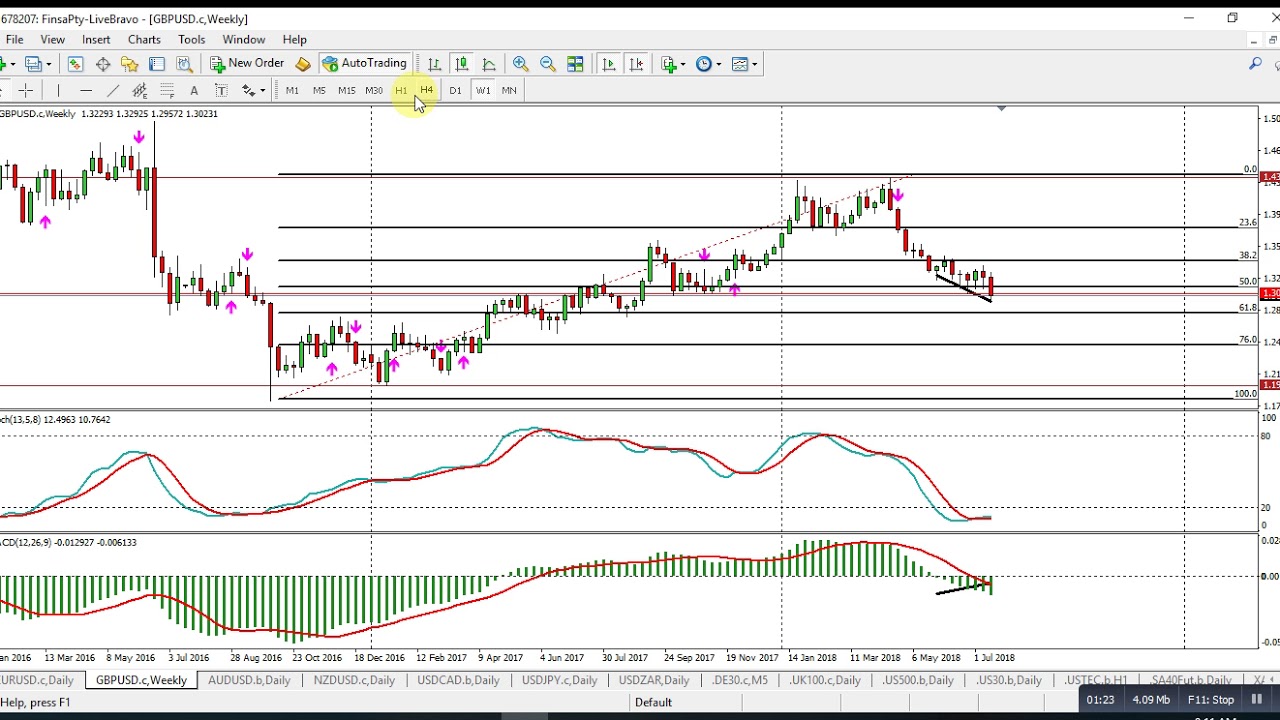Screen dimensions: 1280x720
Task: Switch to NZDUSD.c,Daily chart tab
Action: 354,680
